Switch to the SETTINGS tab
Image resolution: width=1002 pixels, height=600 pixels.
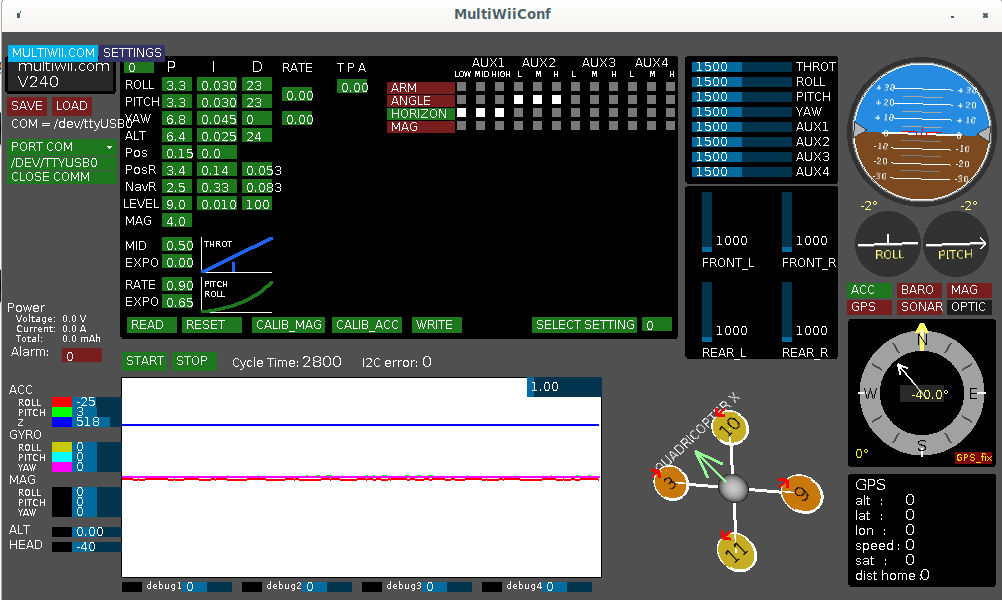(x=132, y=53)
